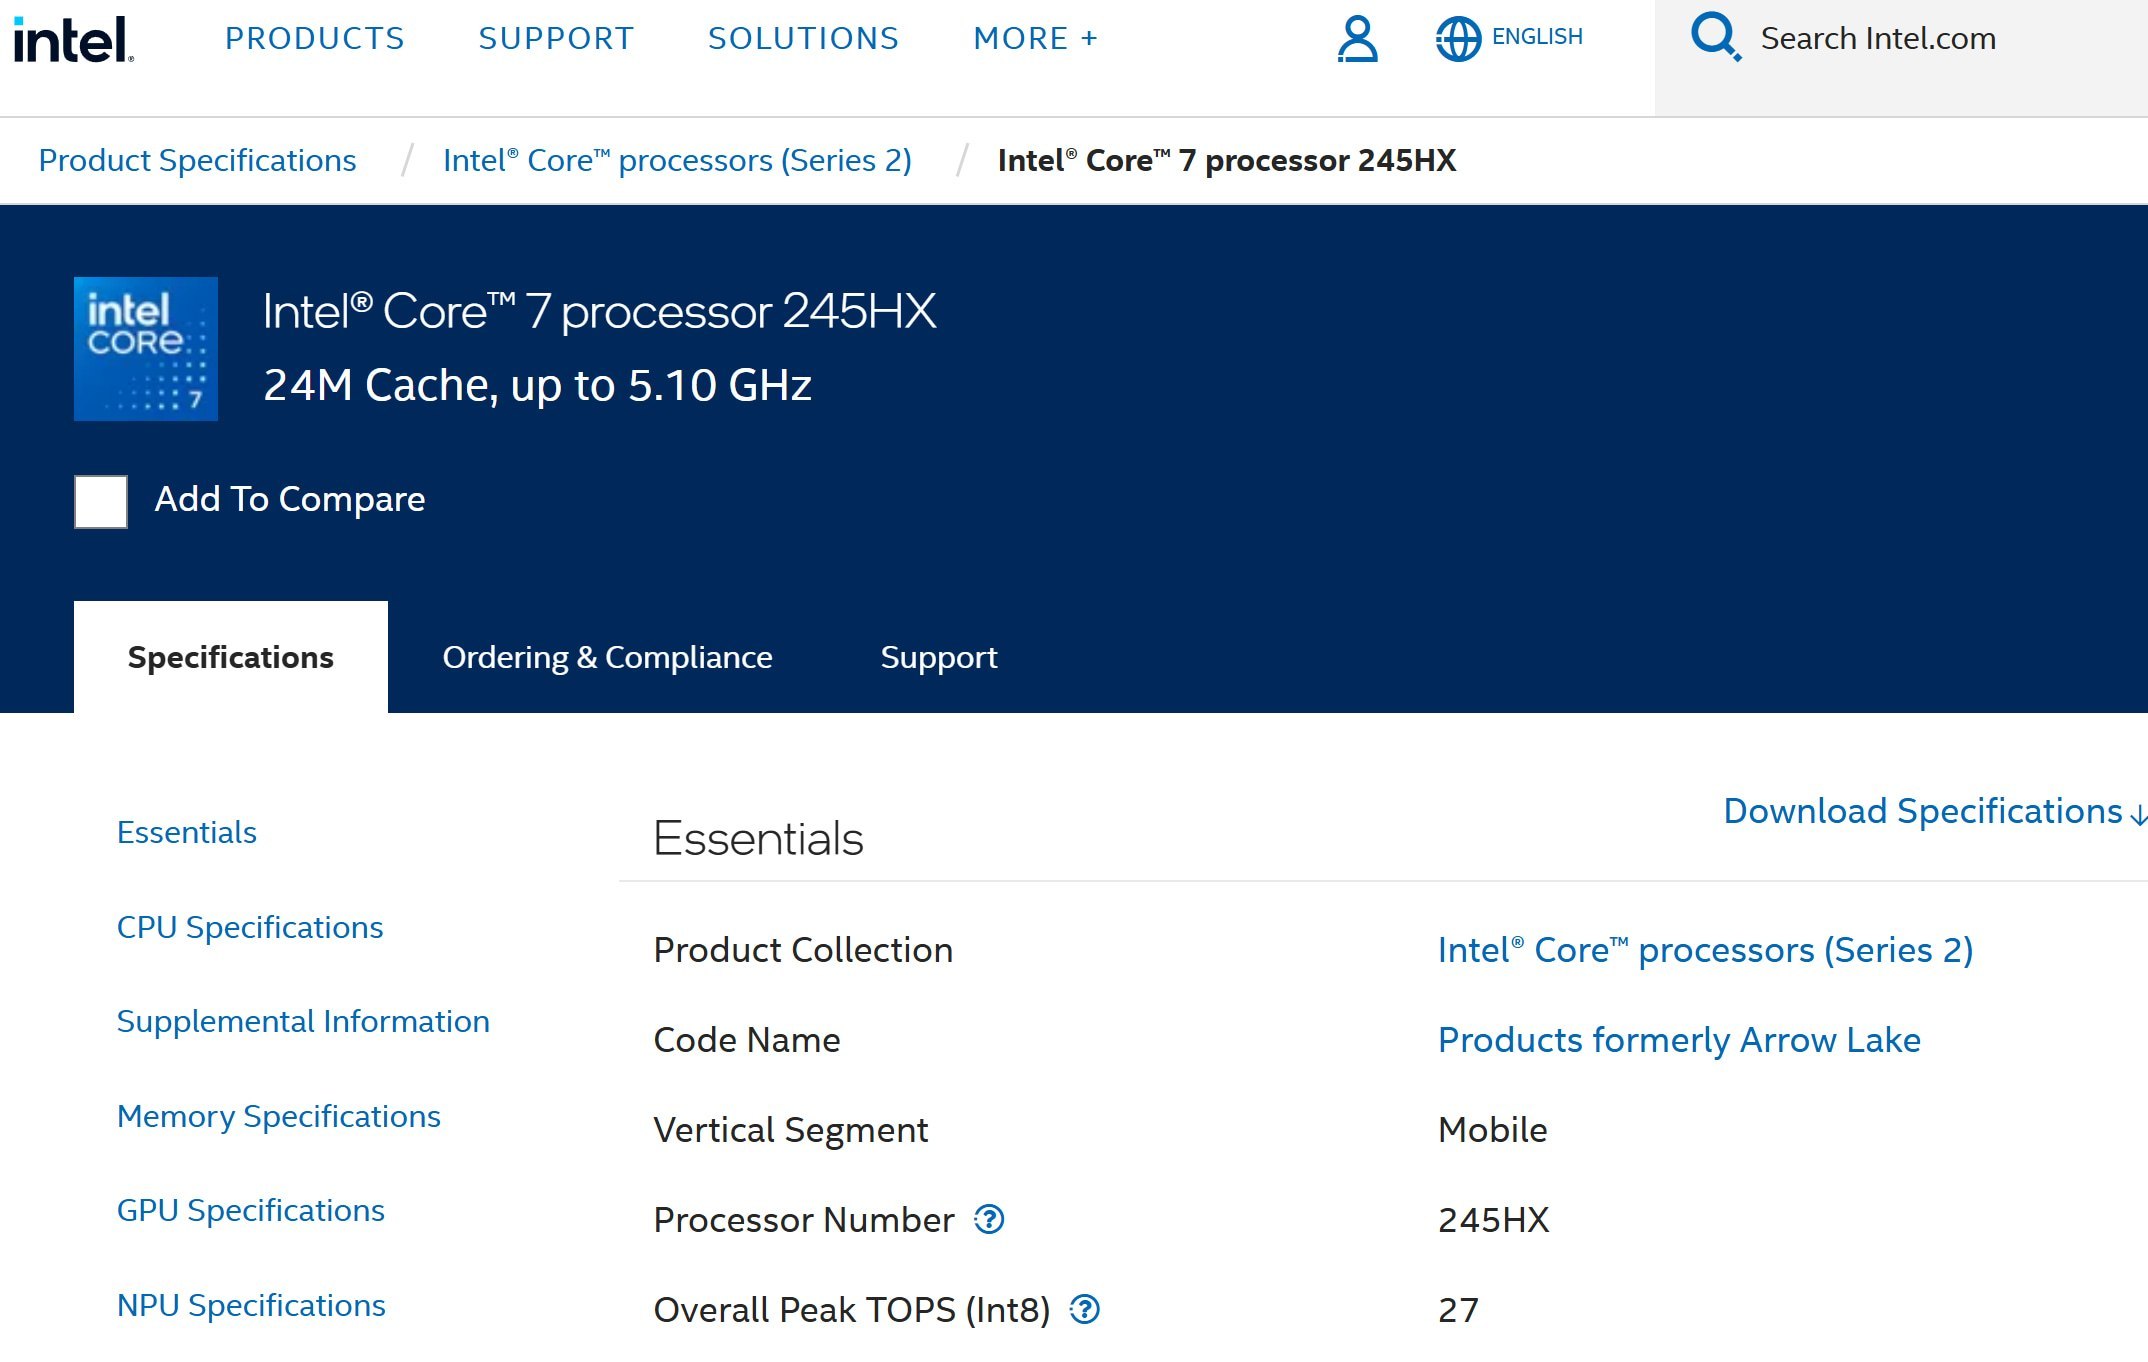Check the Add To Compare checkbox
Viewport: 2148px width, 1362px height.
(101, 501)
